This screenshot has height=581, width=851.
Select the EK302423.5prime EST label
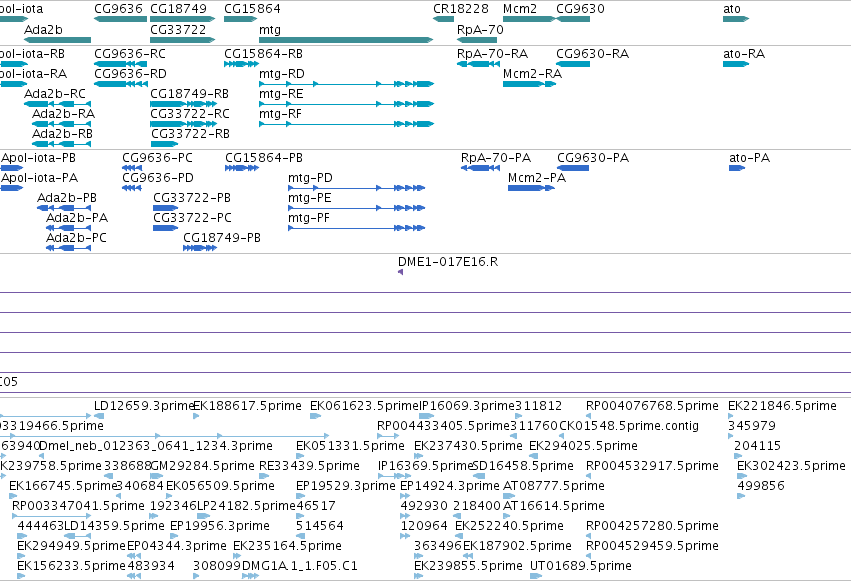[x=791, y=466]
